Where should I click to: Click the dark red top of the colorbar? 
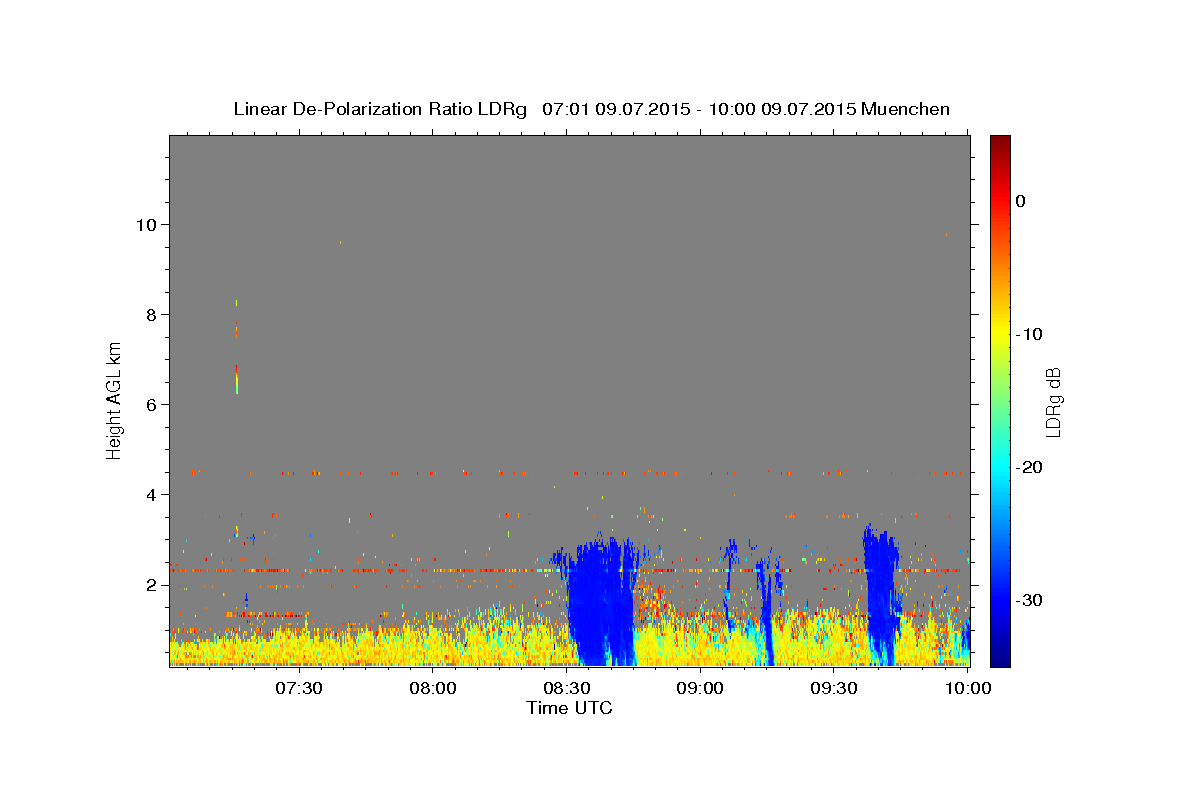coord(1000,145)
